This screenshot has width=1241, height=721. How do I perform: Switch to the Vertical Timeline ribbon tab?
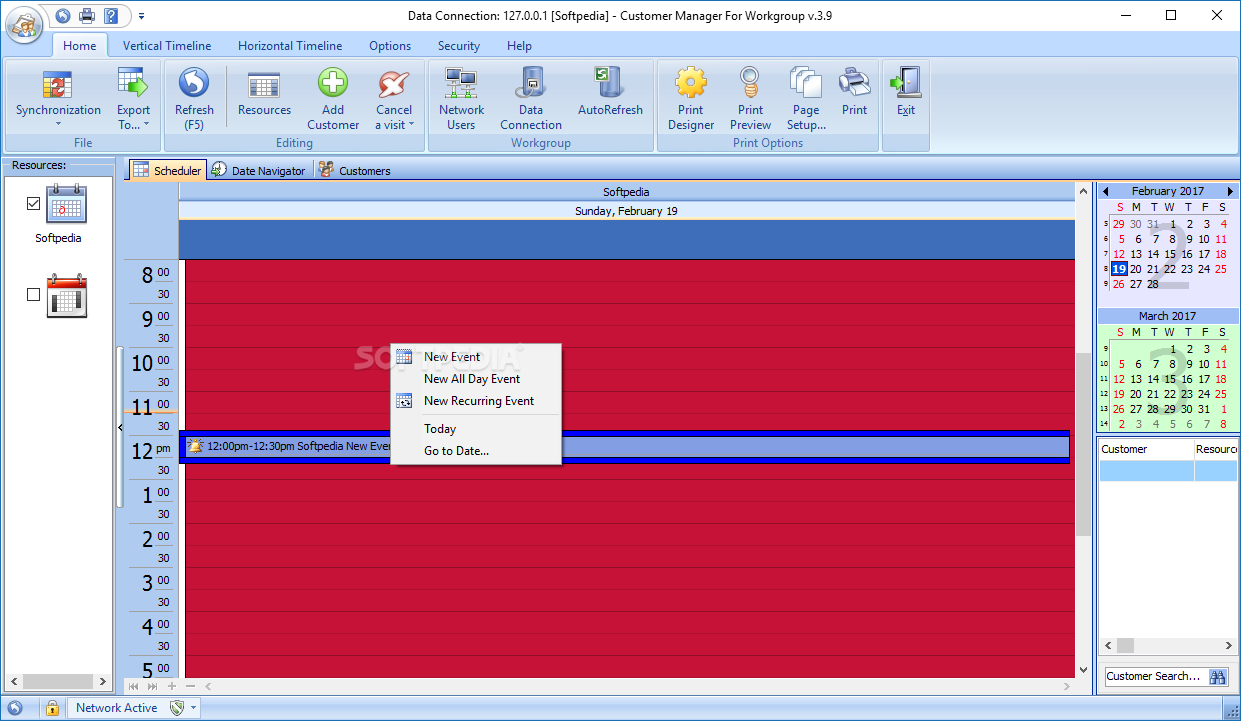[167, 46]
